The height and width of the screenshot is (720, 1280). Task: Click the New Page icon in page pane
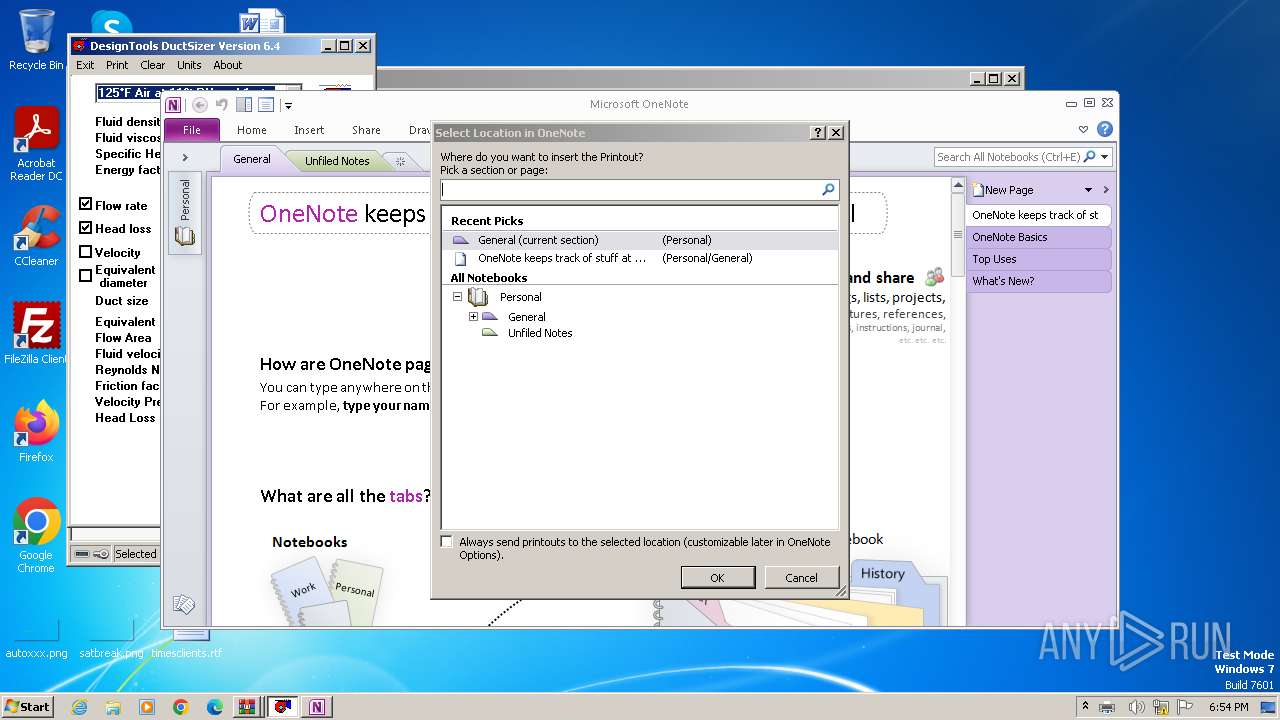978,189
